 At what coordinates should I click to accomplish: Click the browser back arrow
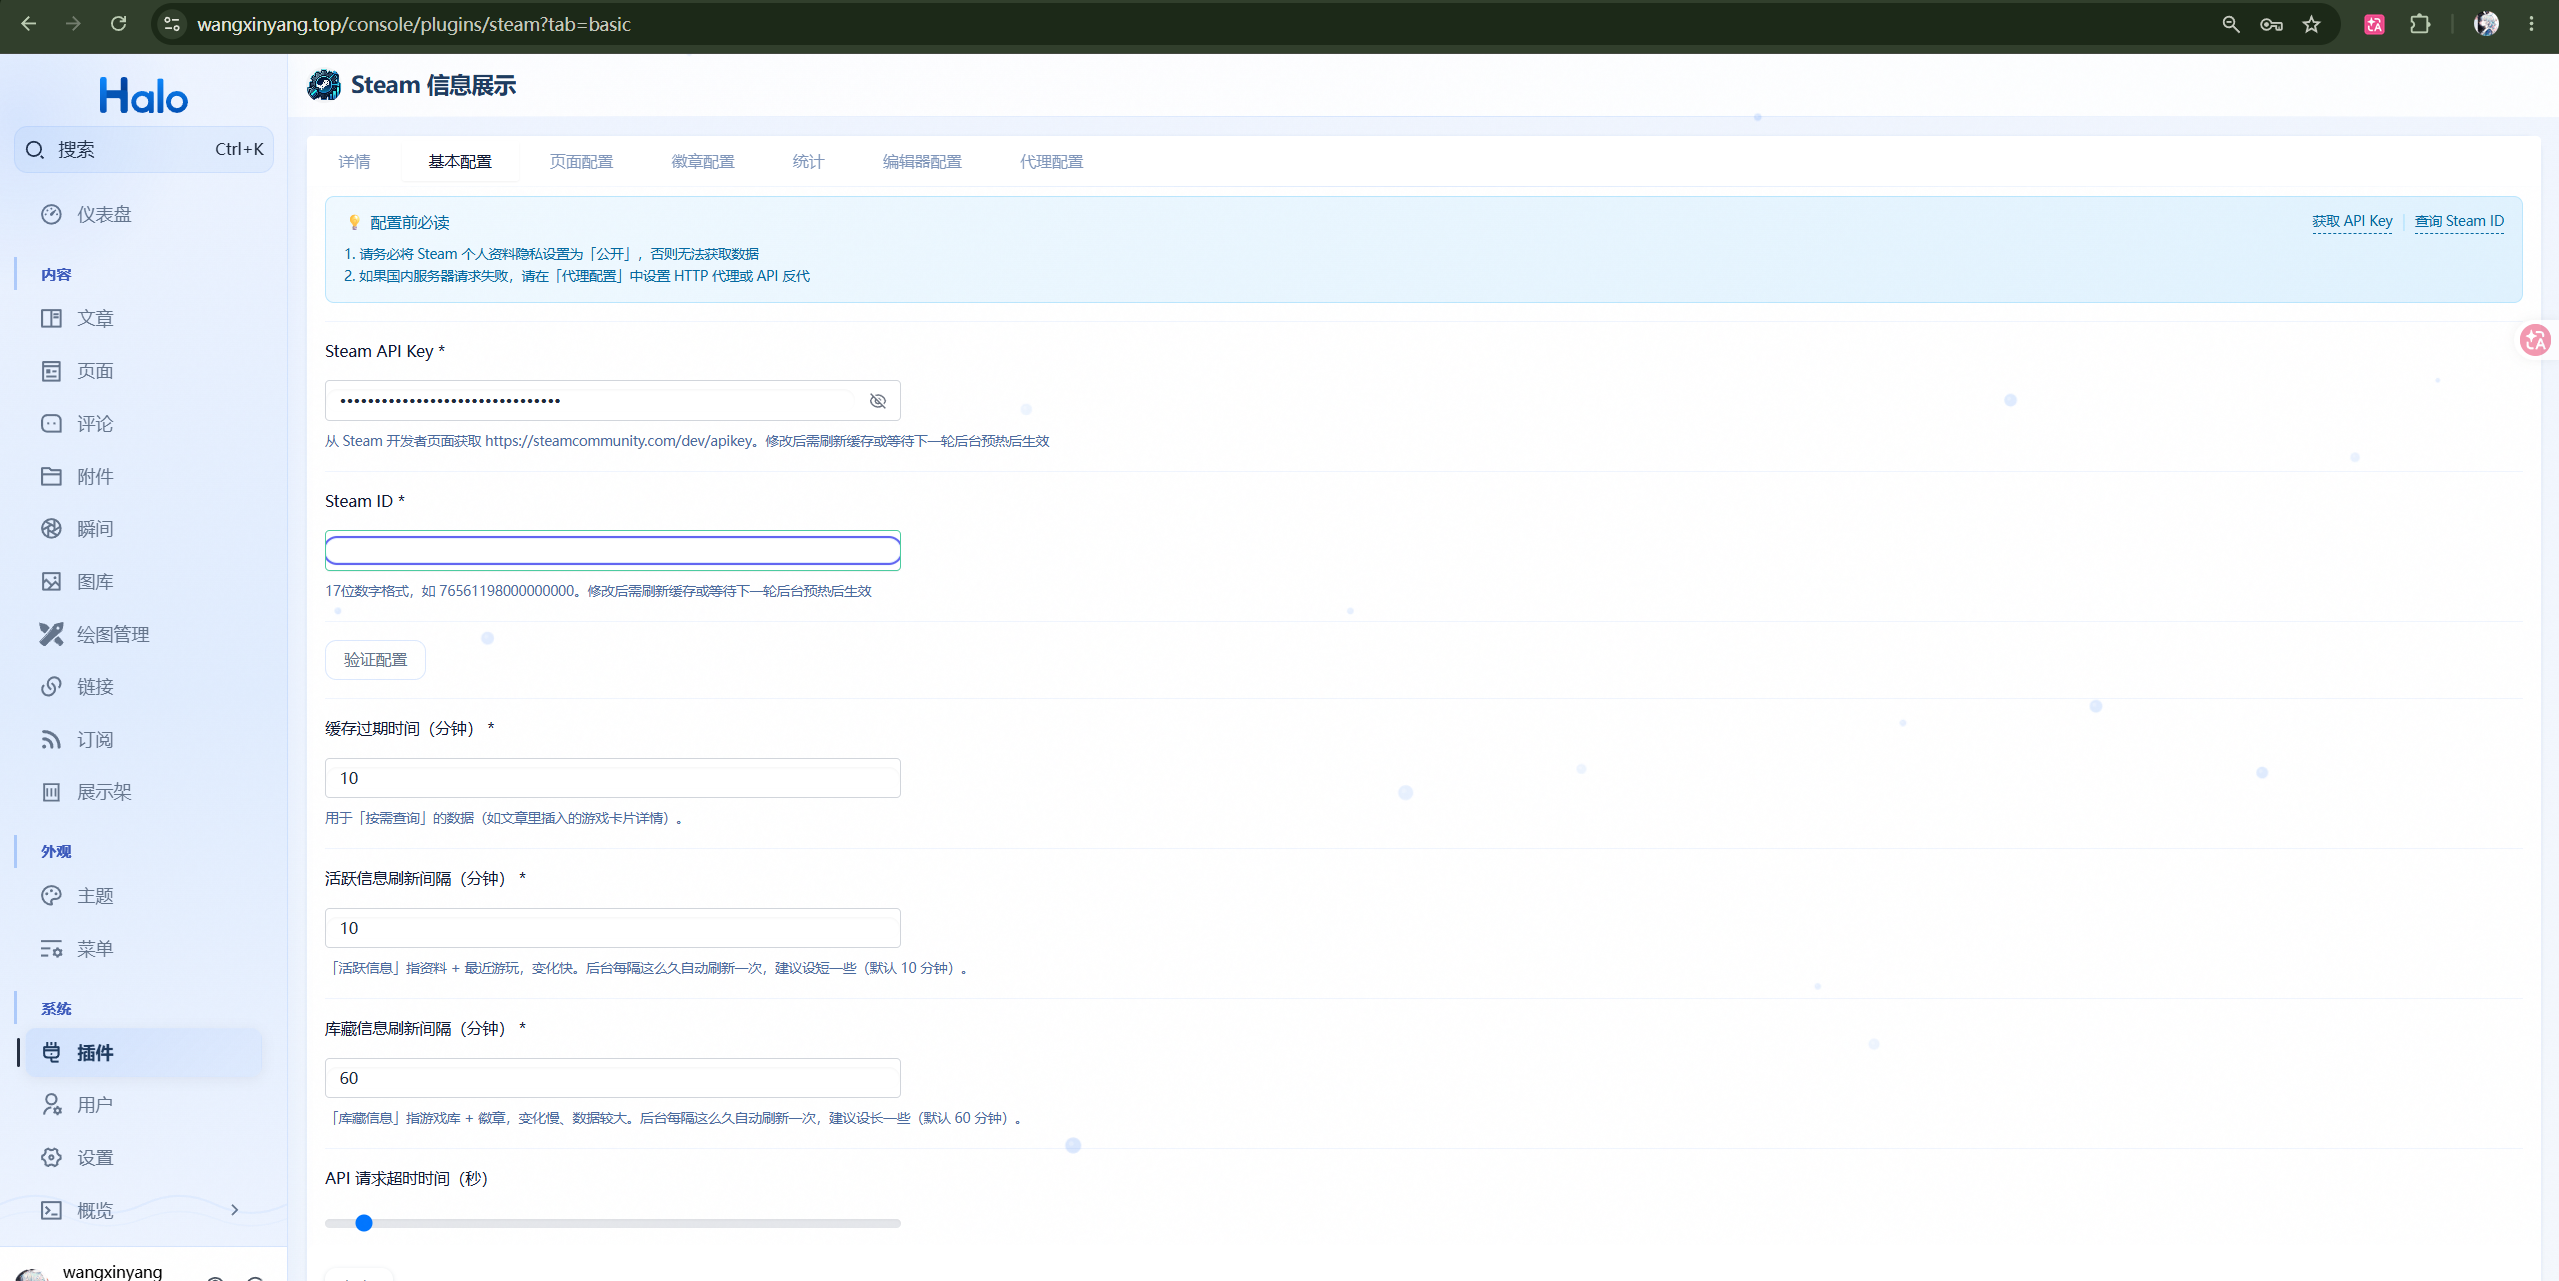point(28,24)
